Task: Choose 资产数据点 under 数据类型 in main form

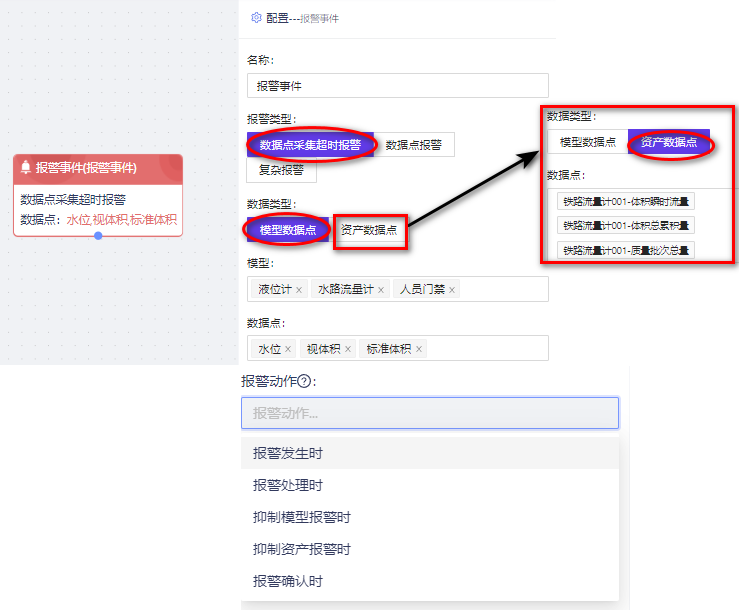Action: pyautogui.click(x=370, y=230)
